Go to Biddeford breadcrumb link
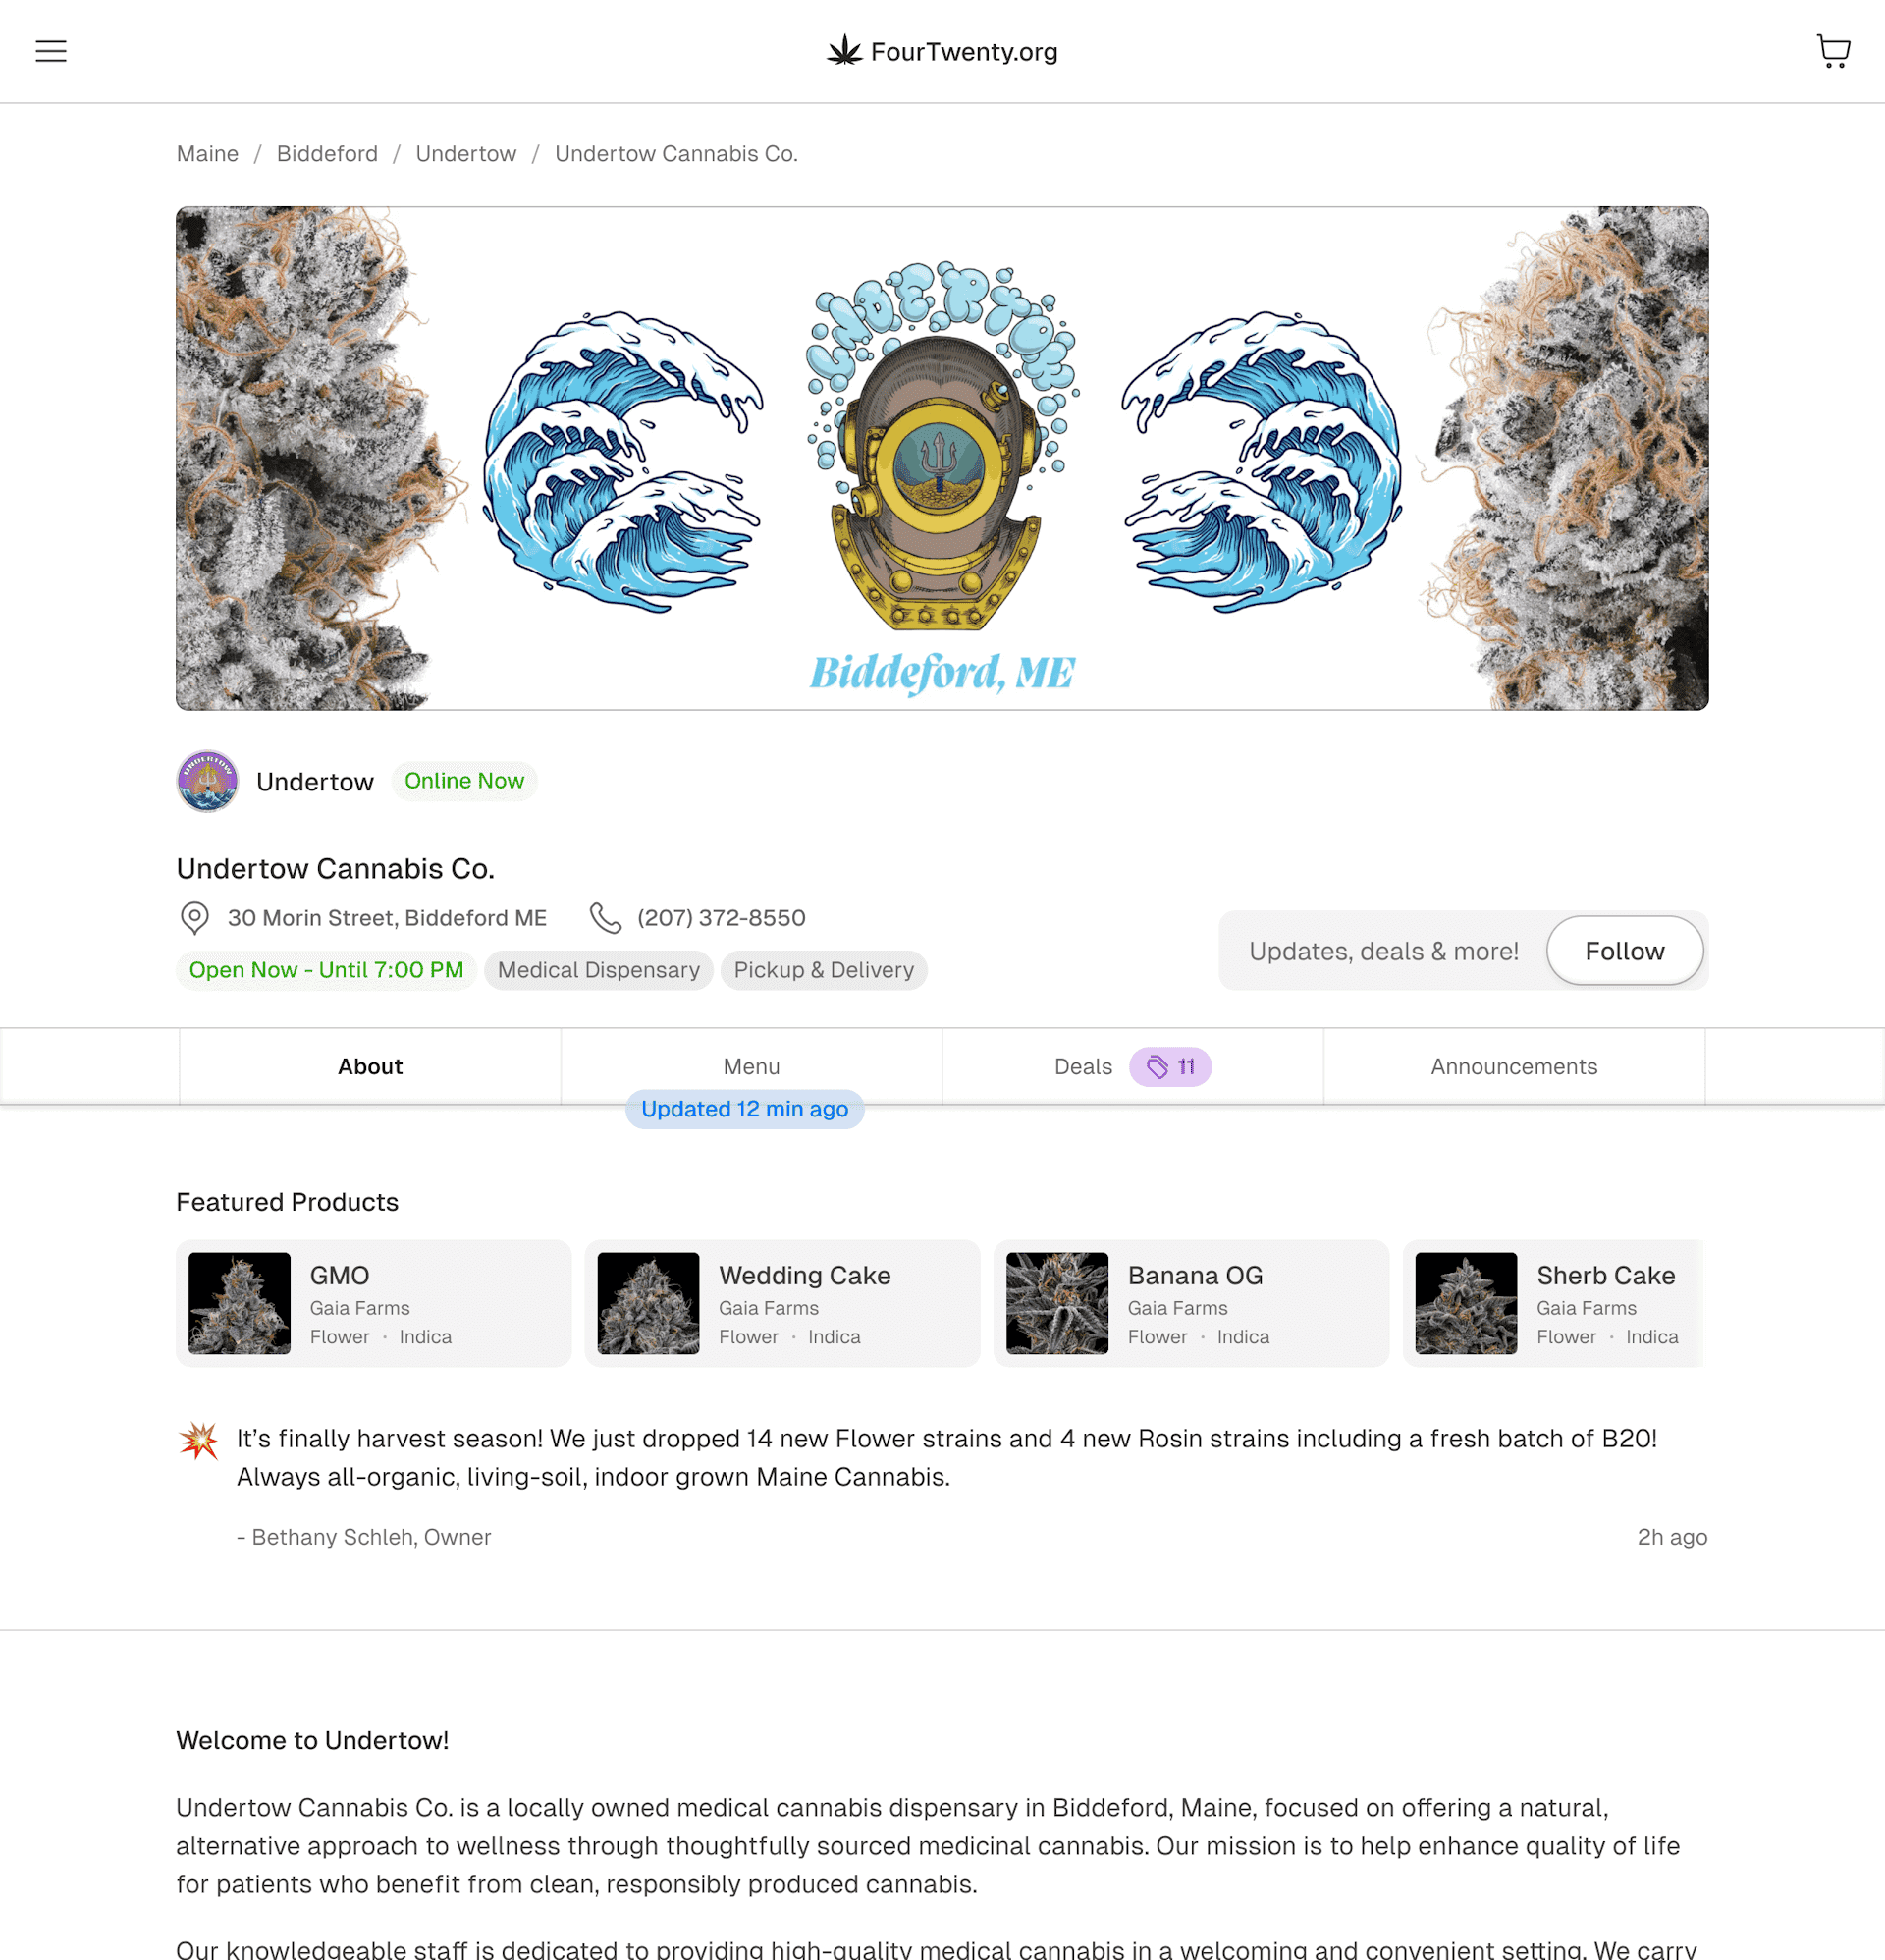This screenshot has height=1960, width=1885. coord(327,154)
